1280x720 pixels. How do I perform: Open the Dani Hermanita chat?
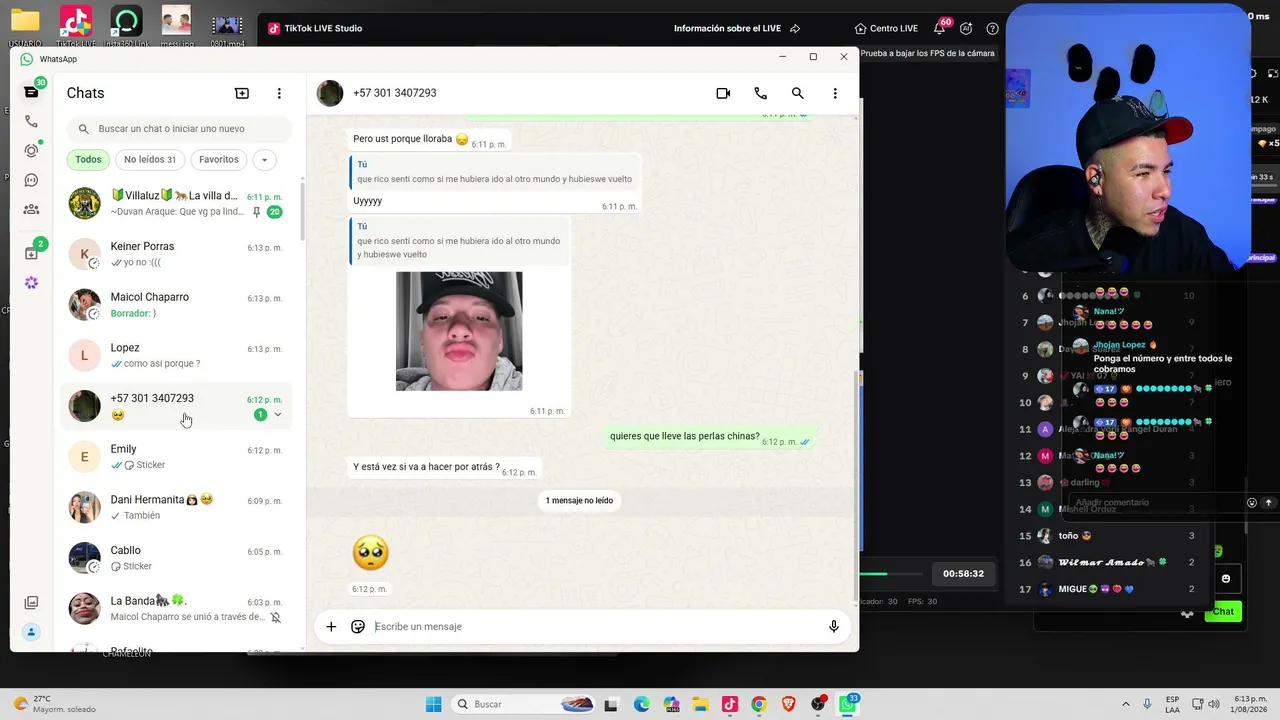click(x=176, y=507)
